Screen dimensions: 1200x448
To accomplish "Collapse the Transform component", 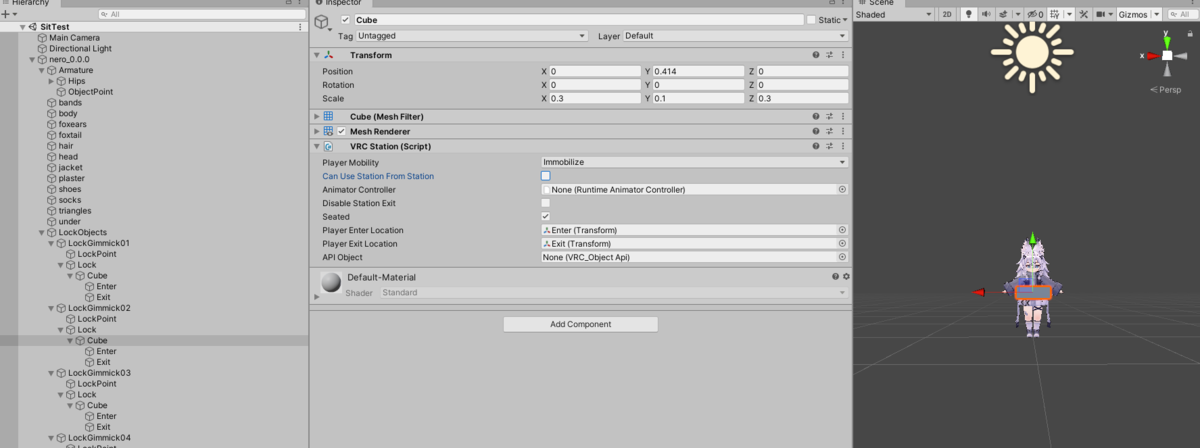I will [317, 55].
